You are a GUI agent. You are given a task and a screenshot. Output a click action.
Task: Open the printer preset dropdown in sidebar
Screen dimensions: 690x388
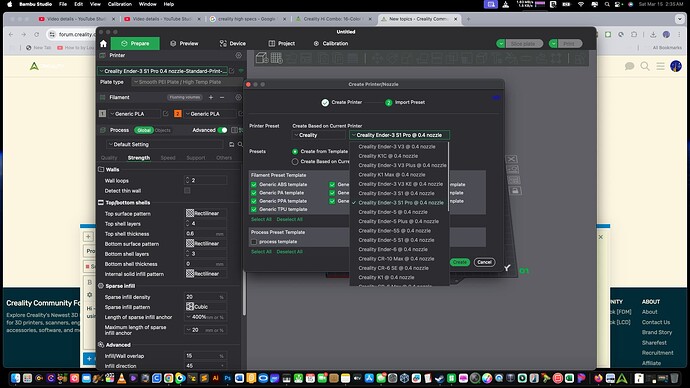point(162,71)
